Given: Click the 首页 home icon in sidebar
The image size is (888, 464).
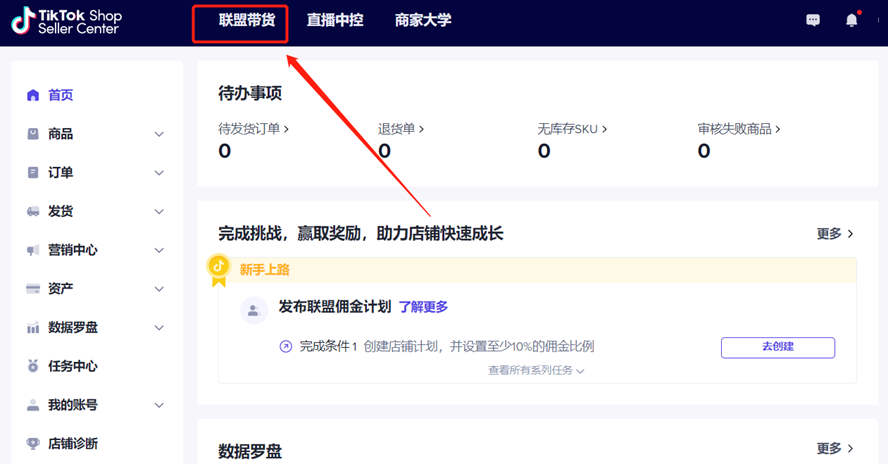Looking at the screenshot, I should pos(33,95).
